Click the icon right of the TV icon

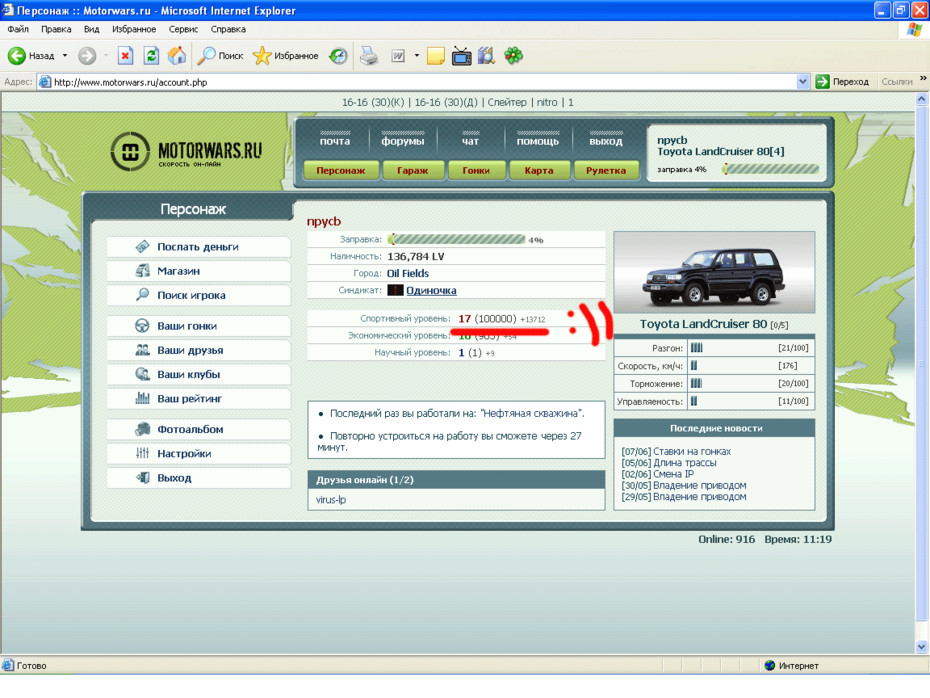[486, 56]
